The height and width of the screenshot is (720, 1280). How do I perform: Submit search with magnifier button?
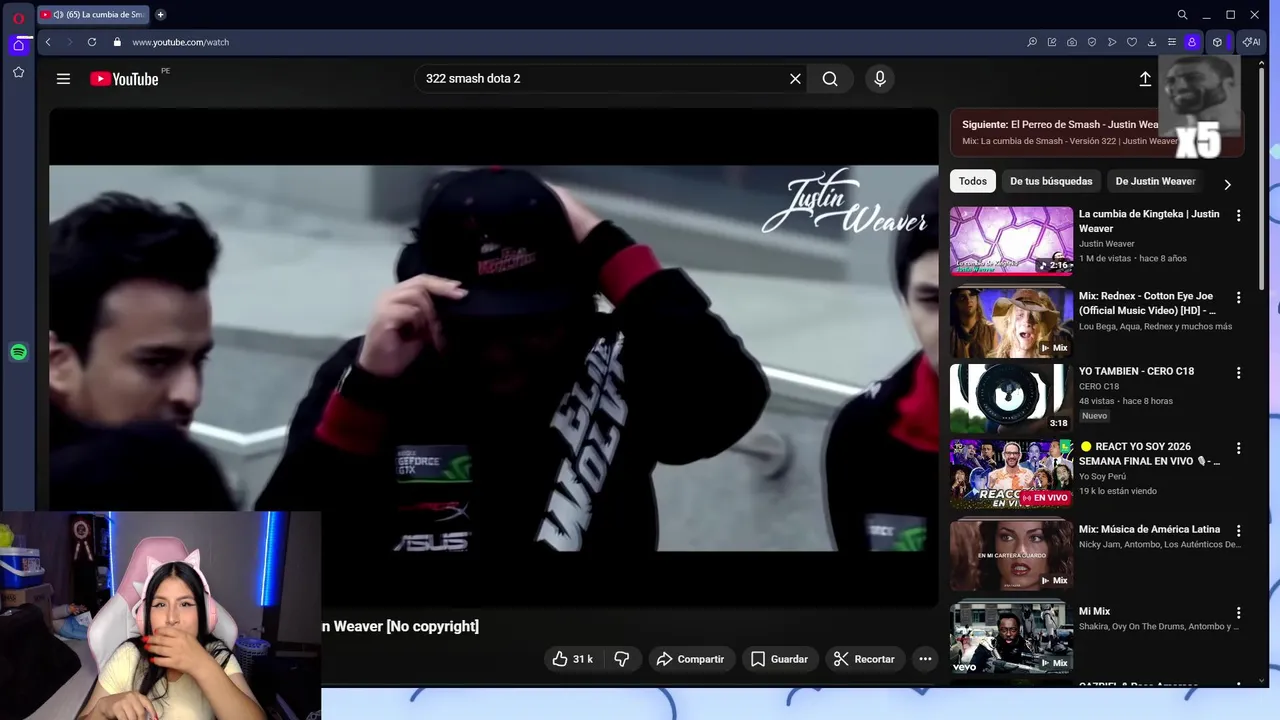[830, 79]
